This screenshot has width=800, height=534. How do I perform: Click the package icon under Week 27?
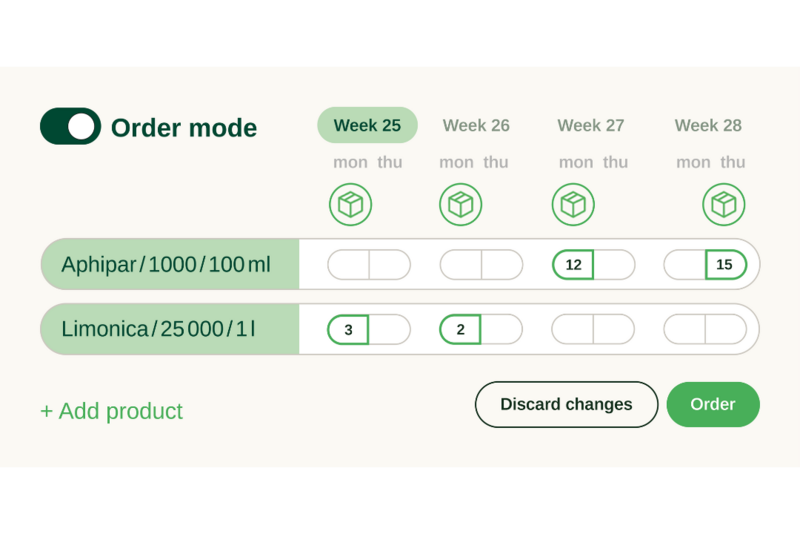click(573, 204)
